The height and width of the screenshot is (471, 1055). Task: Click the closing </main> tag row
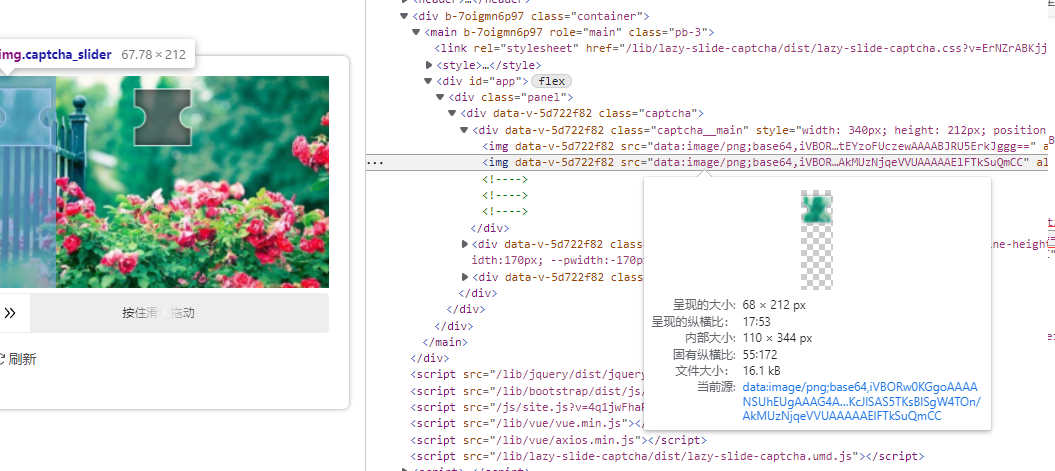(x=444, y=342)
